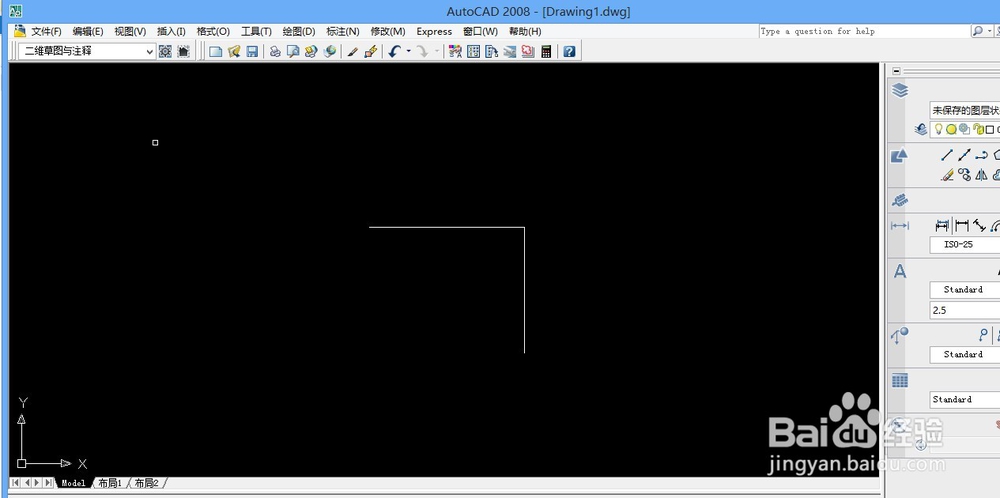Toggle layer lock padlock icon
The image size is (1000, 498).
click(978, 129)
